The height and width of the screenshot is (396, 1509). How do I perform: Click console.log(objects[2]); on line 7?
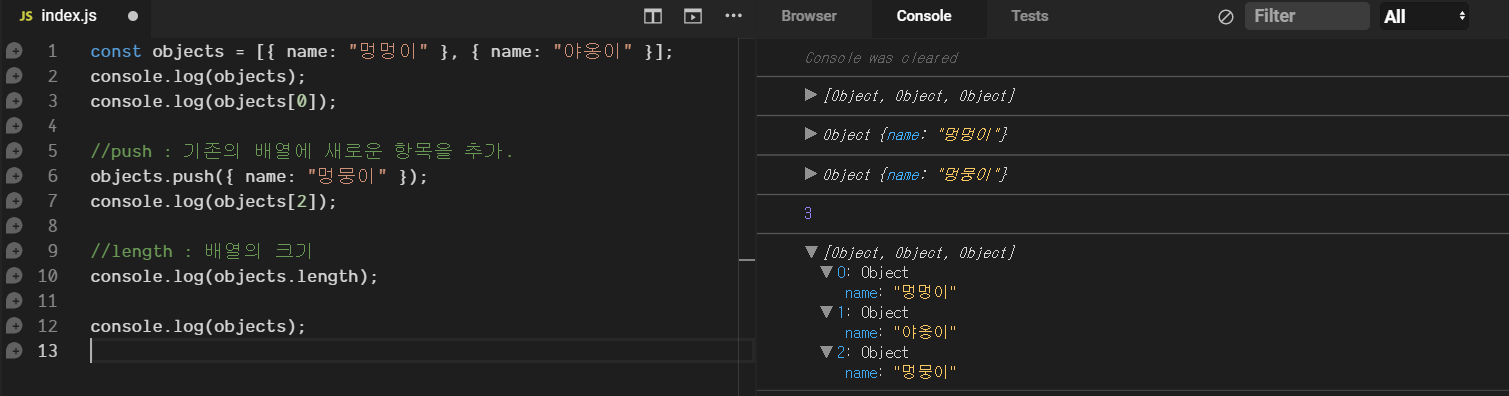click(214, 201)
